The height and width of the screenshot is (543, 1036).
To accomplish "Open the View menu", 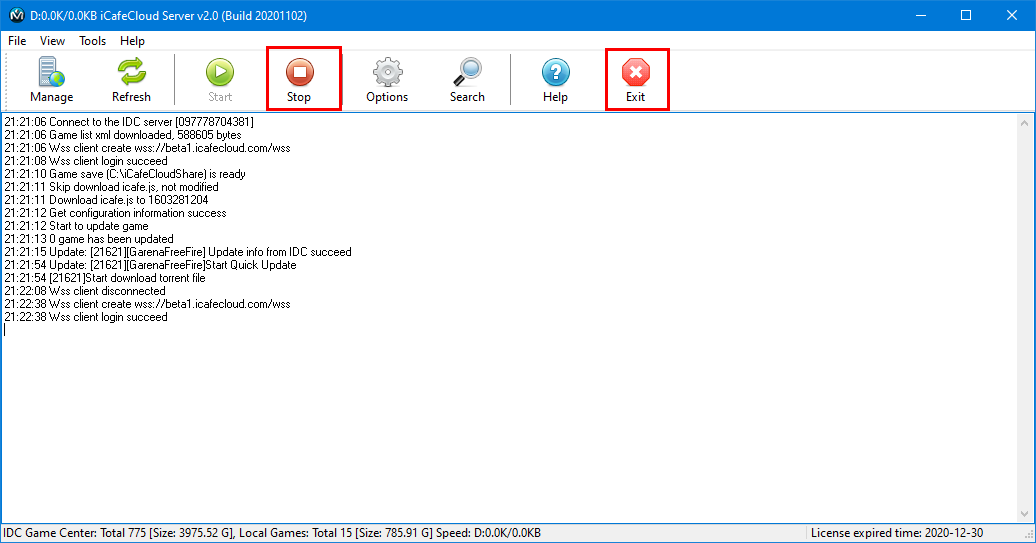I will coord(52,41).
